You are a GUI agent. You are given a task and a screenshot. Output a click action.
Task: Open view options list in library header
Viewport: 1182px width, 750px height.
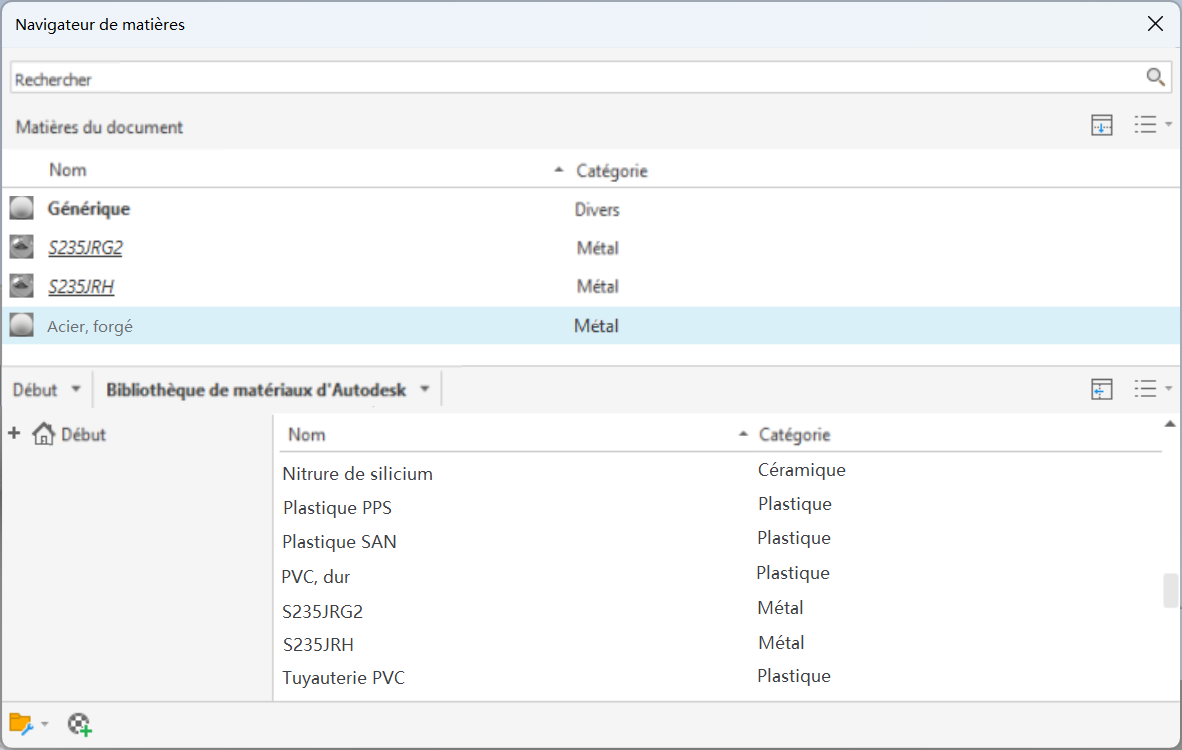1152,390
